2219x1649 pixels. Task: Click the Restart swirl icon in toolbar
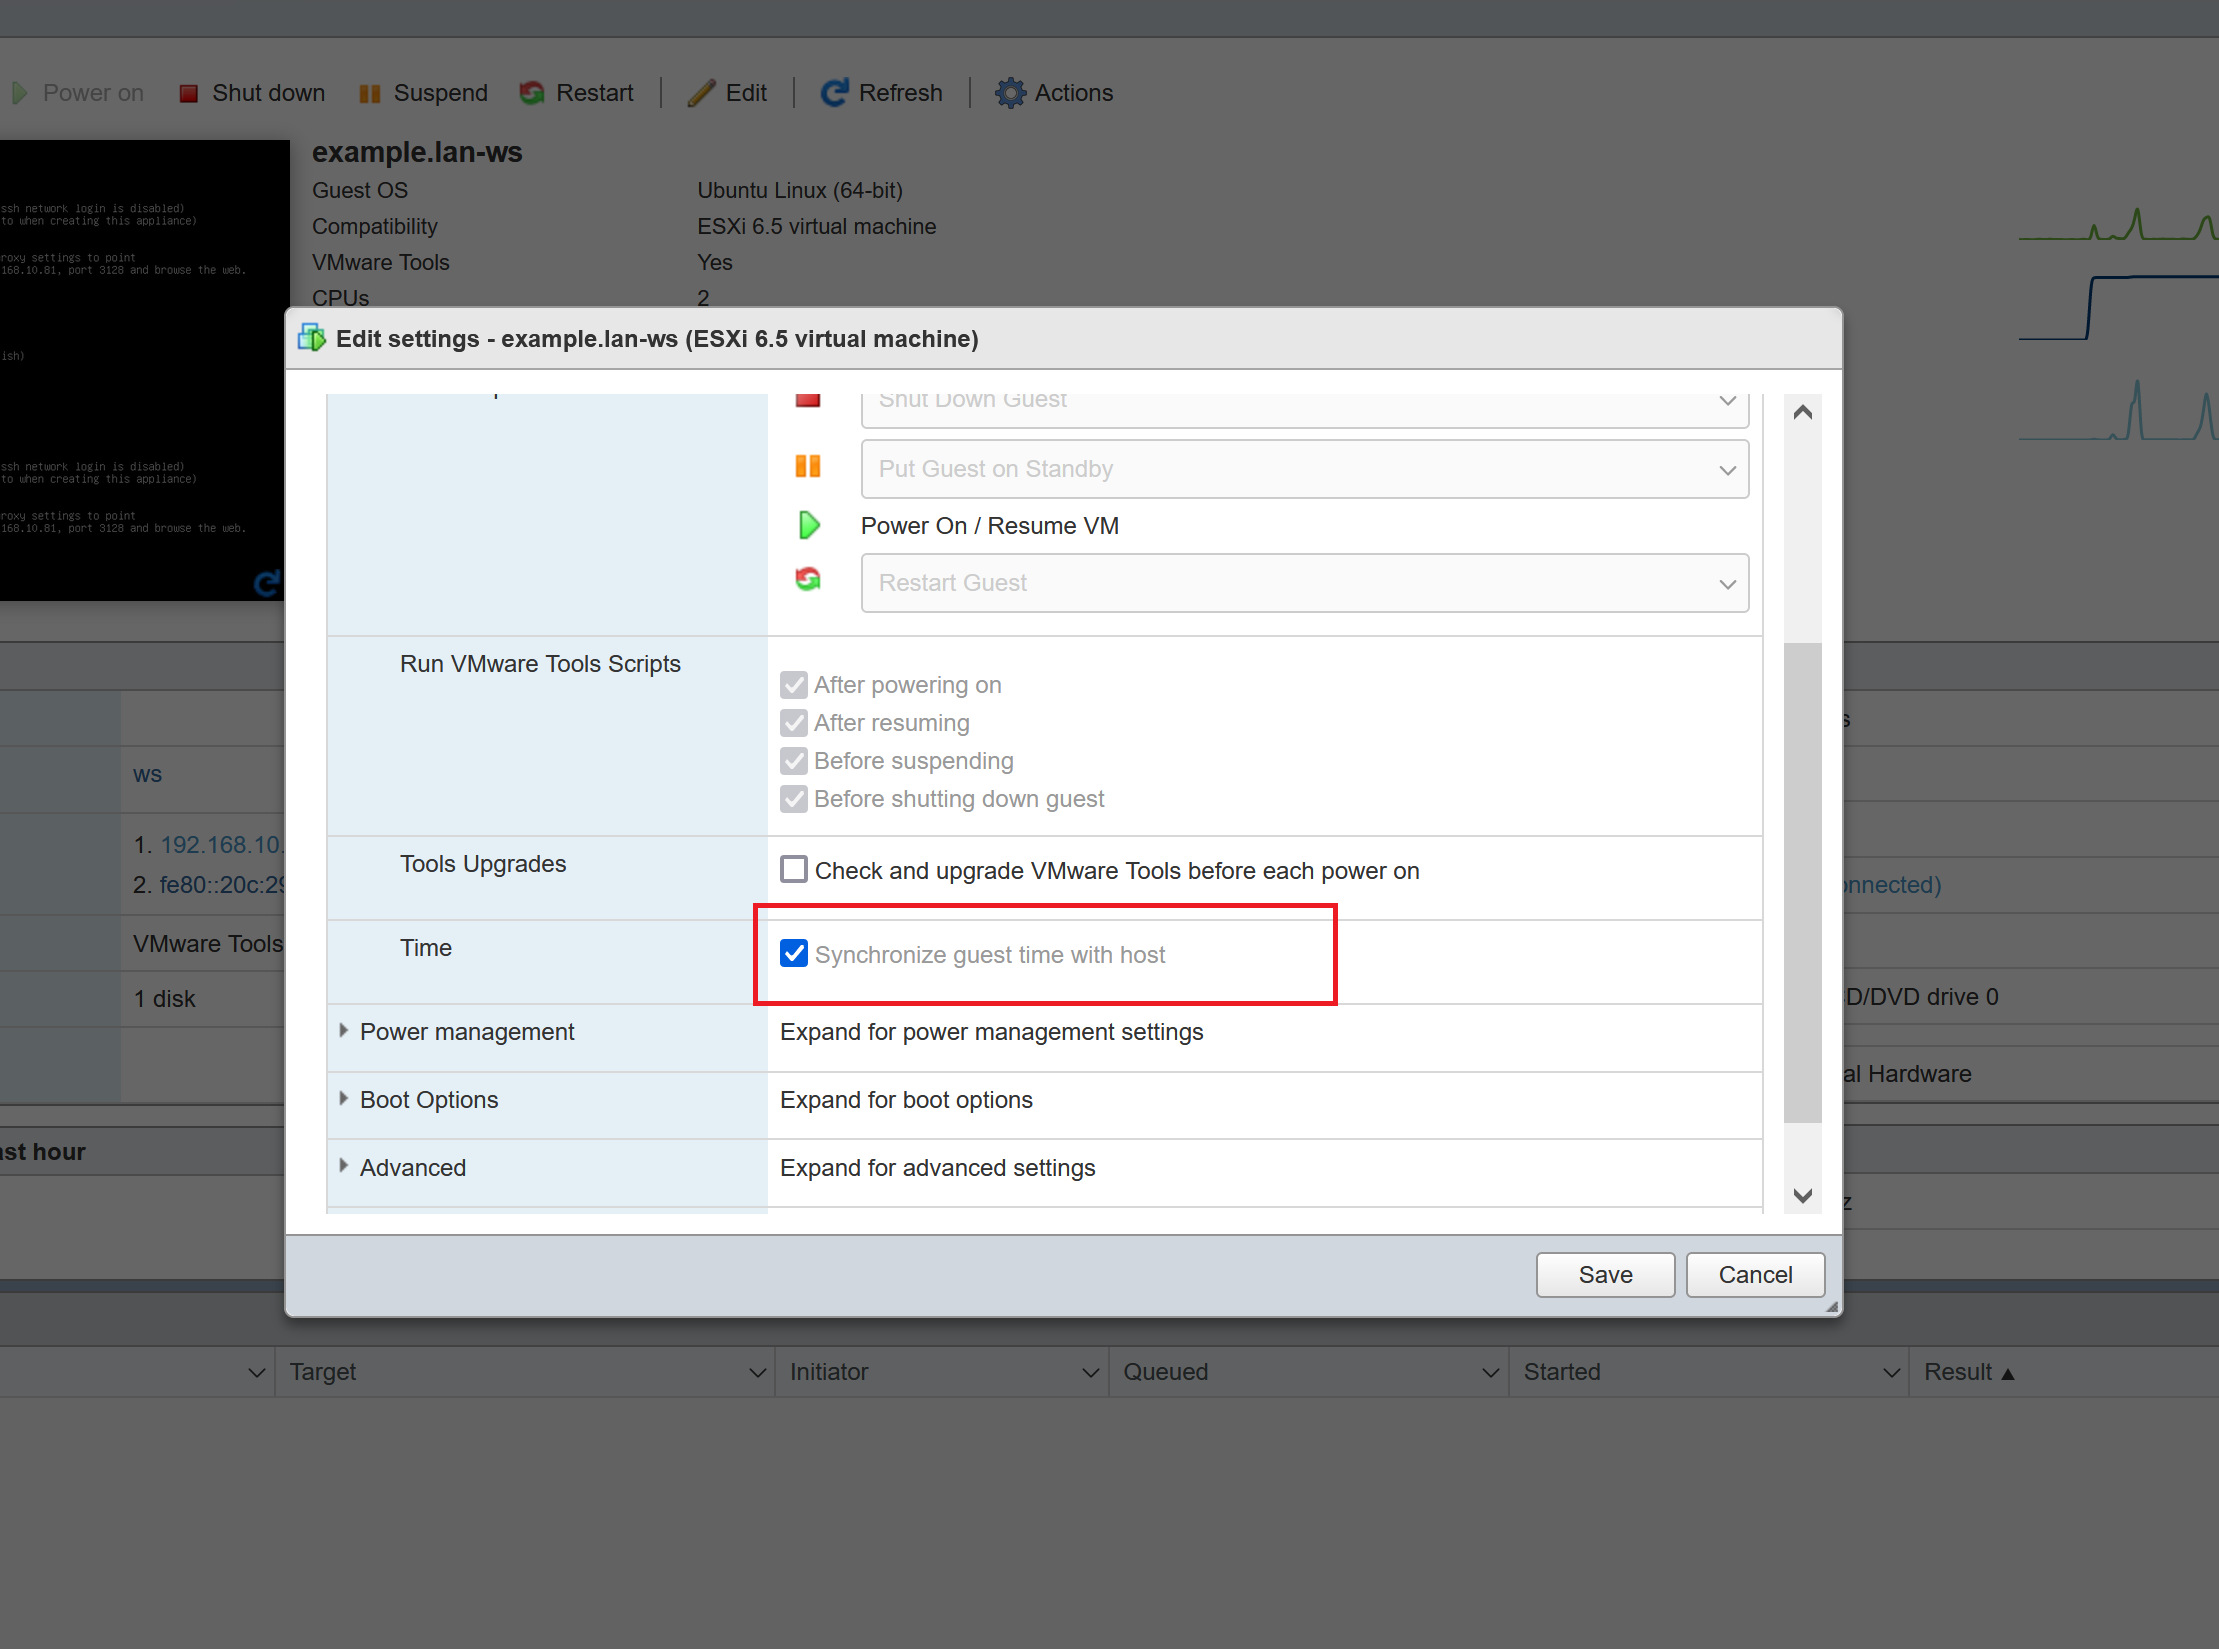click(x=532, y=93)
